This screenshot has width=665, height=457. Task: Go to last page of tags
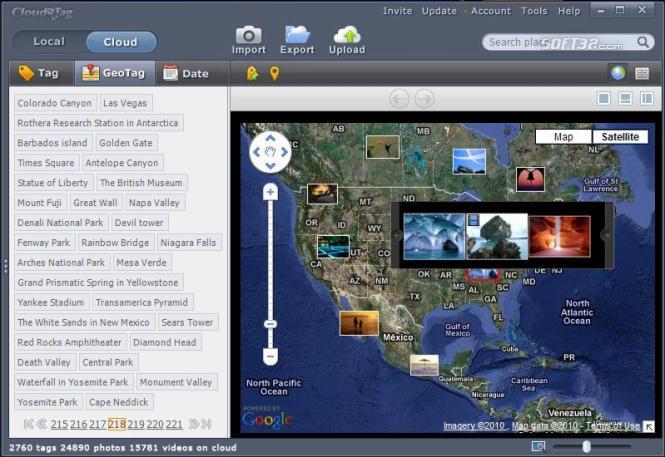(x=206, y=424)
